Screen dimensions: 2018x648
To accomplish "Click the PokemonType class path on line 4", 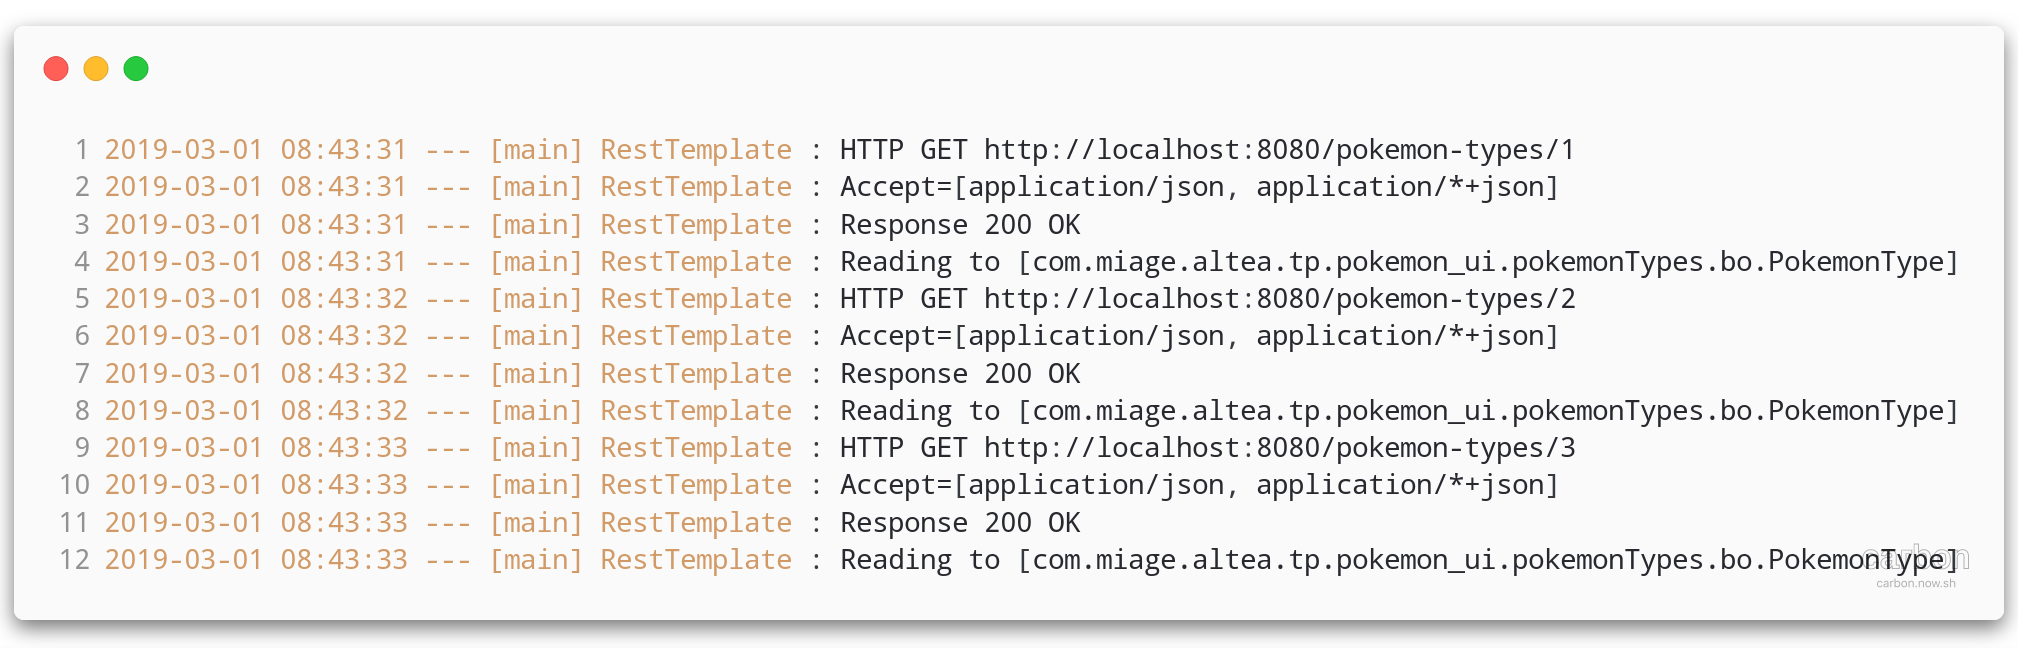I will pyautogui.click(x=1488, y=262).
